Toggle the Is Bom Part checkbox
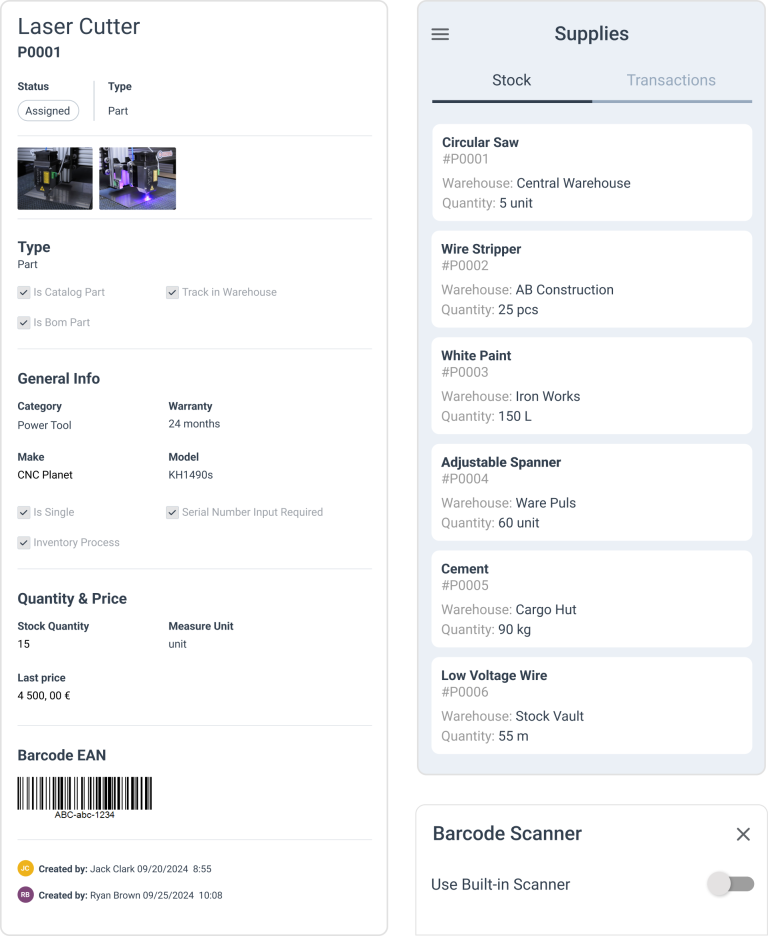This screenshot has width=768, height=936. point(23,322)
